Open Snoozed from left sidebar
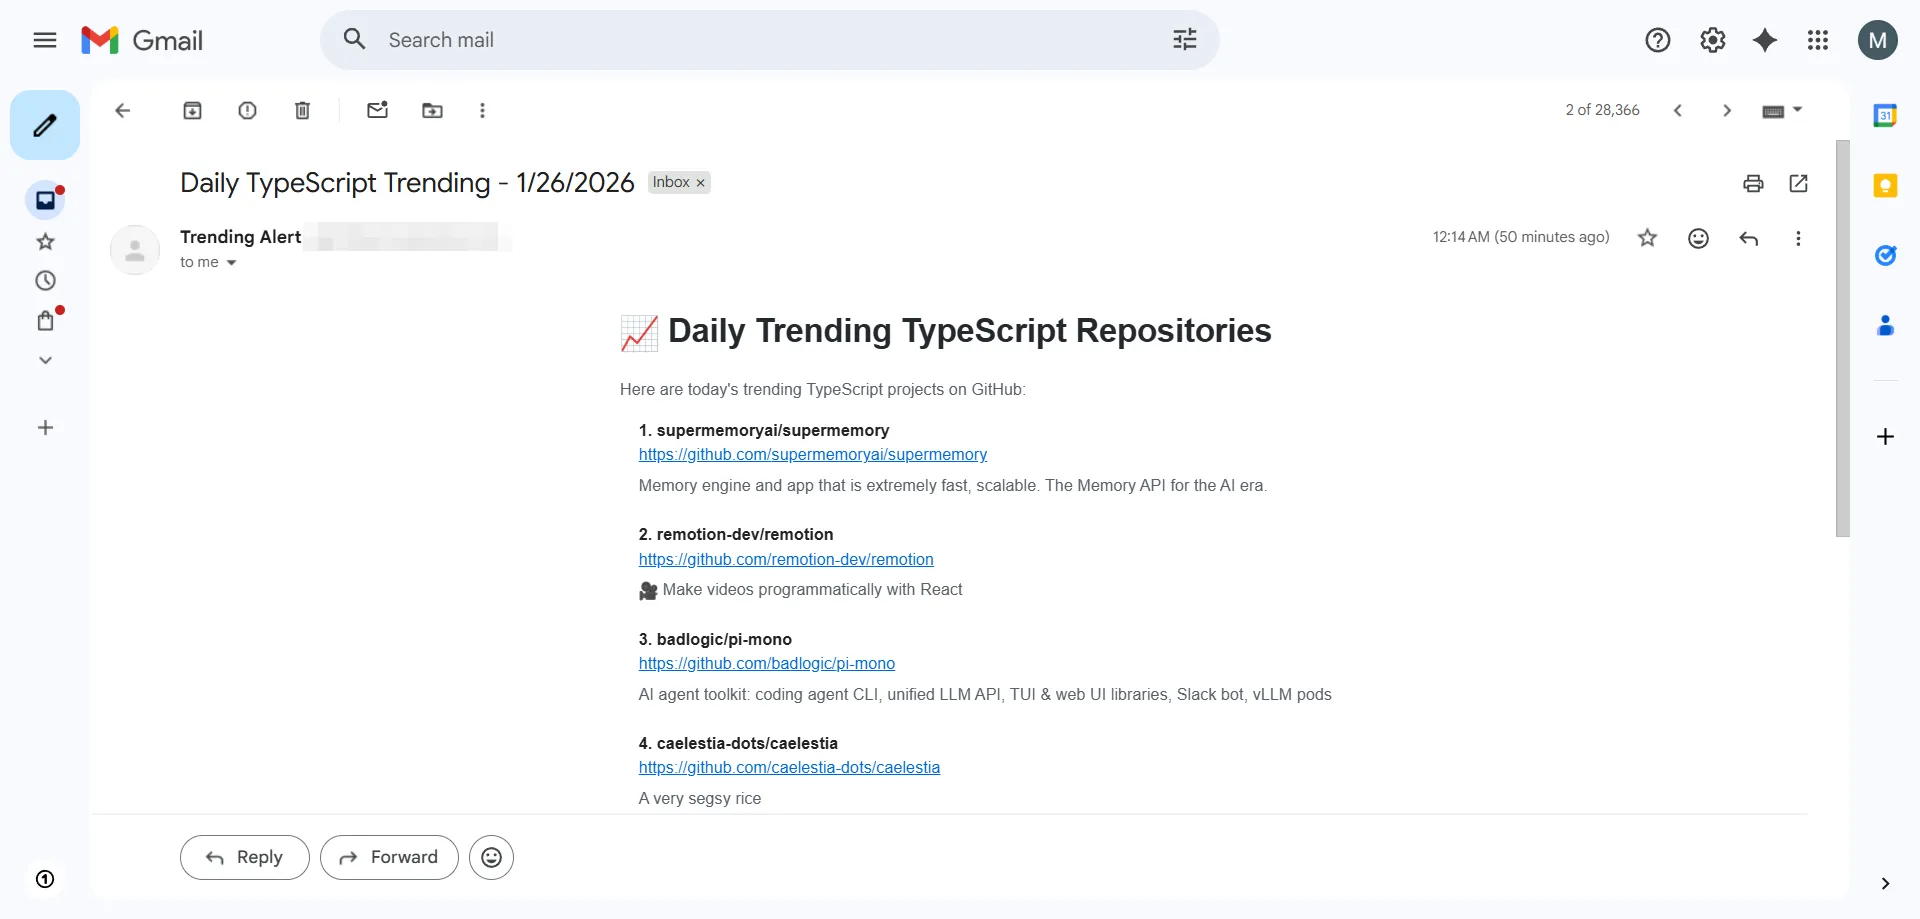The width and height of the screenshot is (1920, 919). 45,281
